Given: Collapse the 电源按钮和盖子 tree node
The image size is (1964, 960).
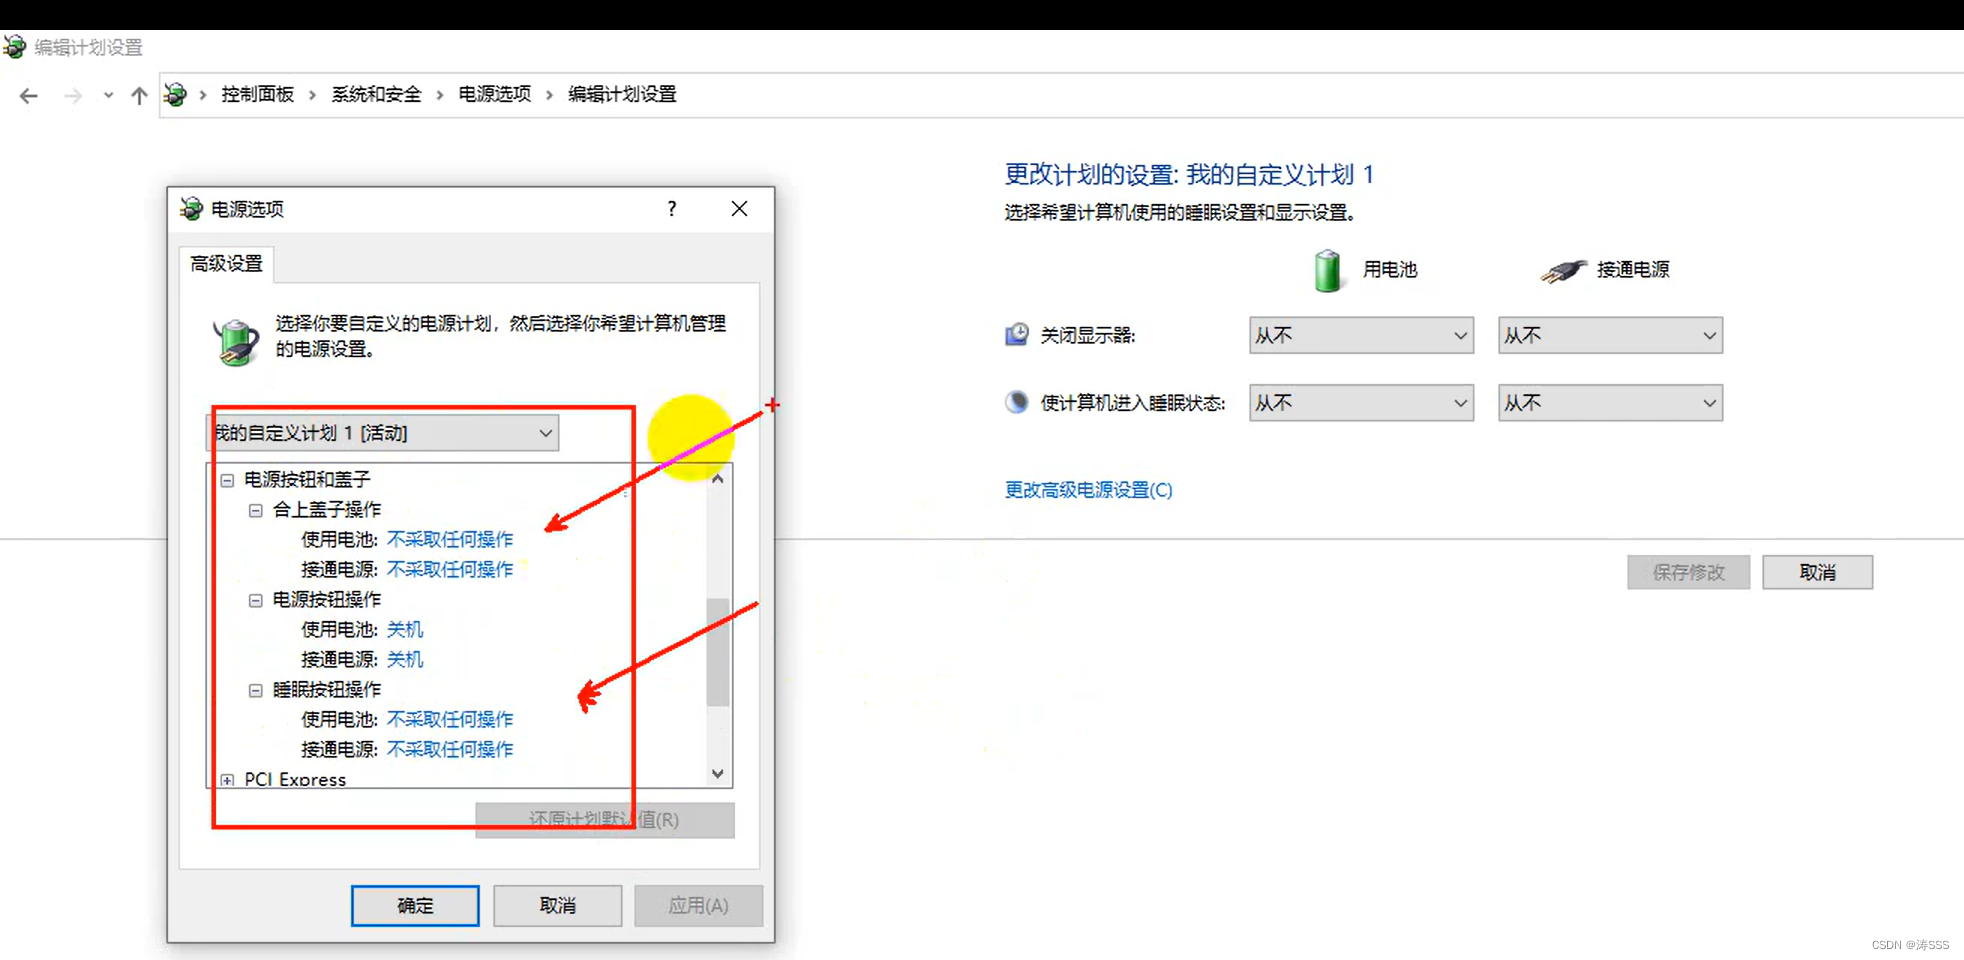Looking at the screenshot, I should [228, 480].
